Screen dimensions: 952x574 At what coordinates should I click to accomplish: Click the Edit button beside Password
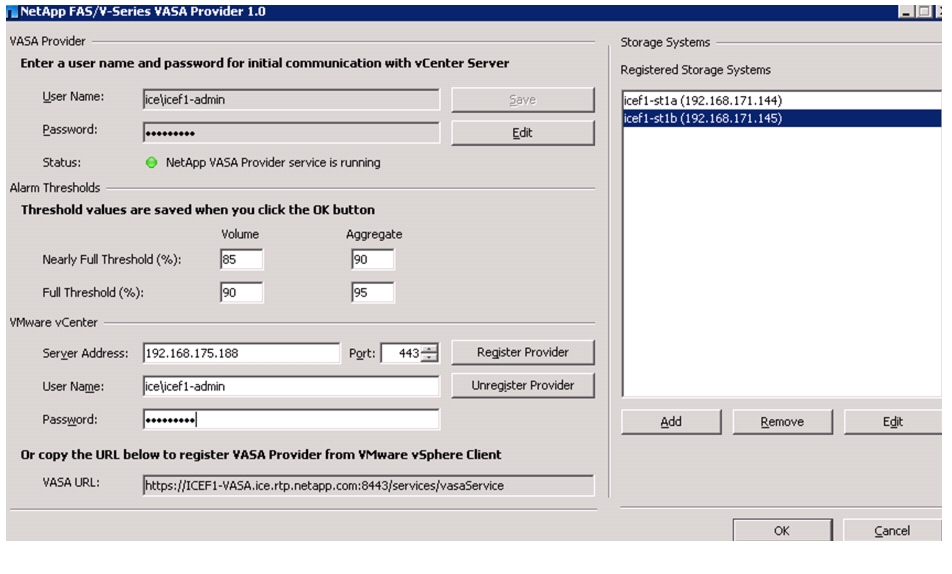click(x=522, y=132)
